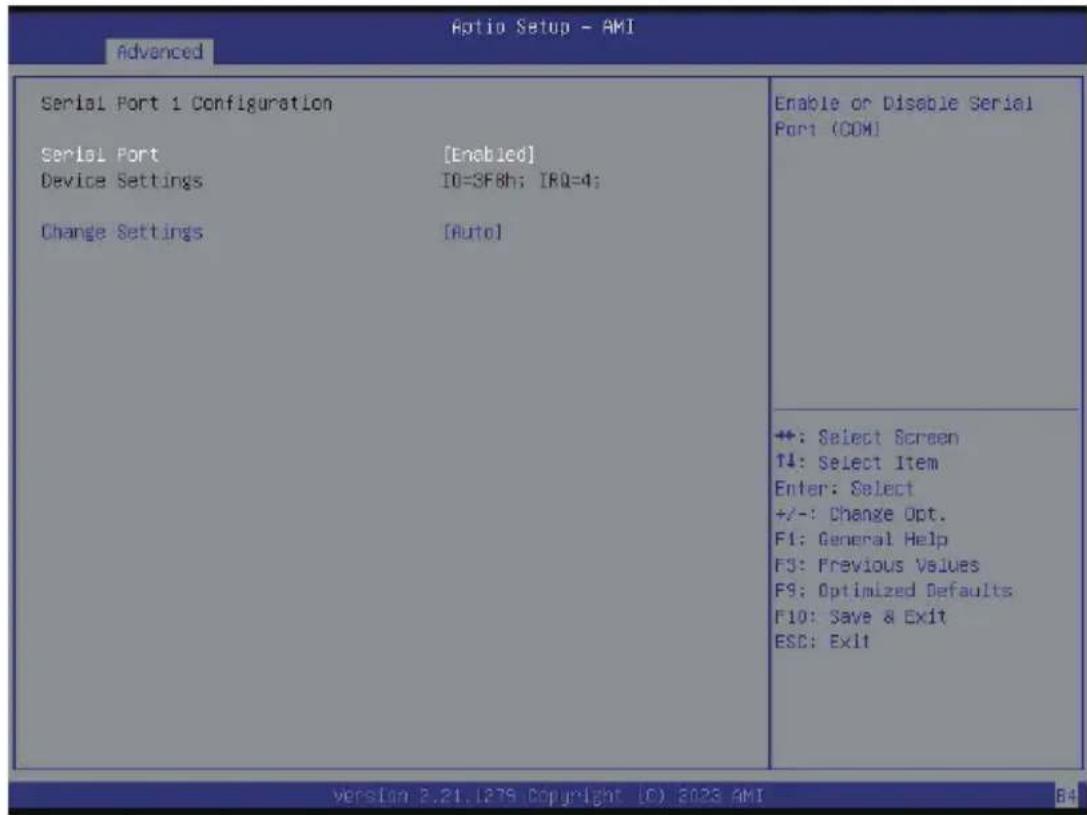Image resolution: width=1087 pixels, height=815 pixels.
Task: Select the Advanced tab
Action: pos(159,51)
